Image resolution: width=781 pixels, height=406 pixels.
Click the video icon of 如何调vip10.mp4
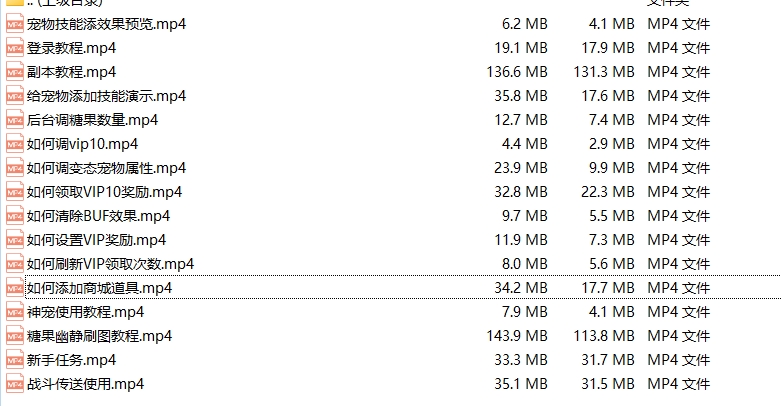14,144
